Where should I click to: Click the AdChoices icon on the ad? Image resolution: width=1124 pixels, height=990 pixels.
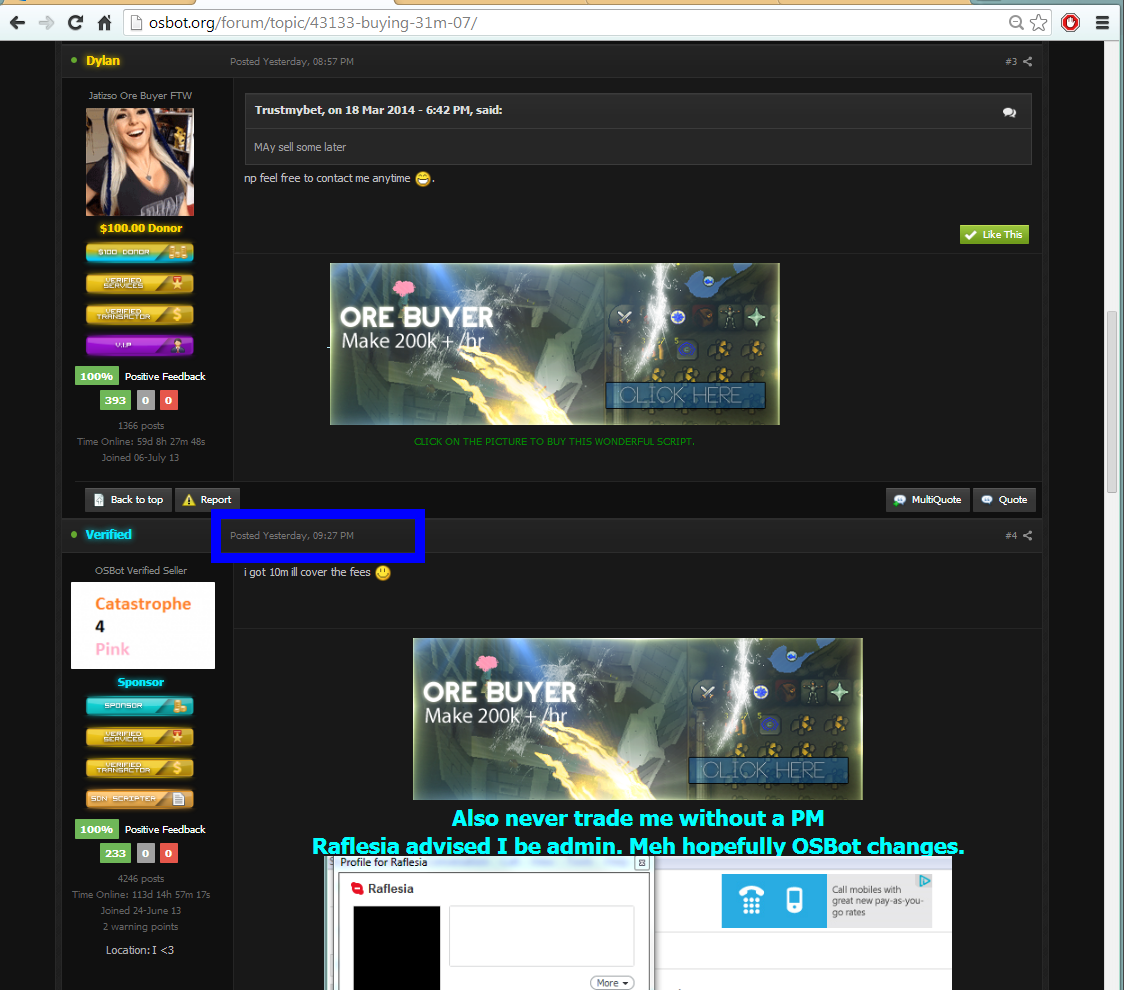point(925,880)
